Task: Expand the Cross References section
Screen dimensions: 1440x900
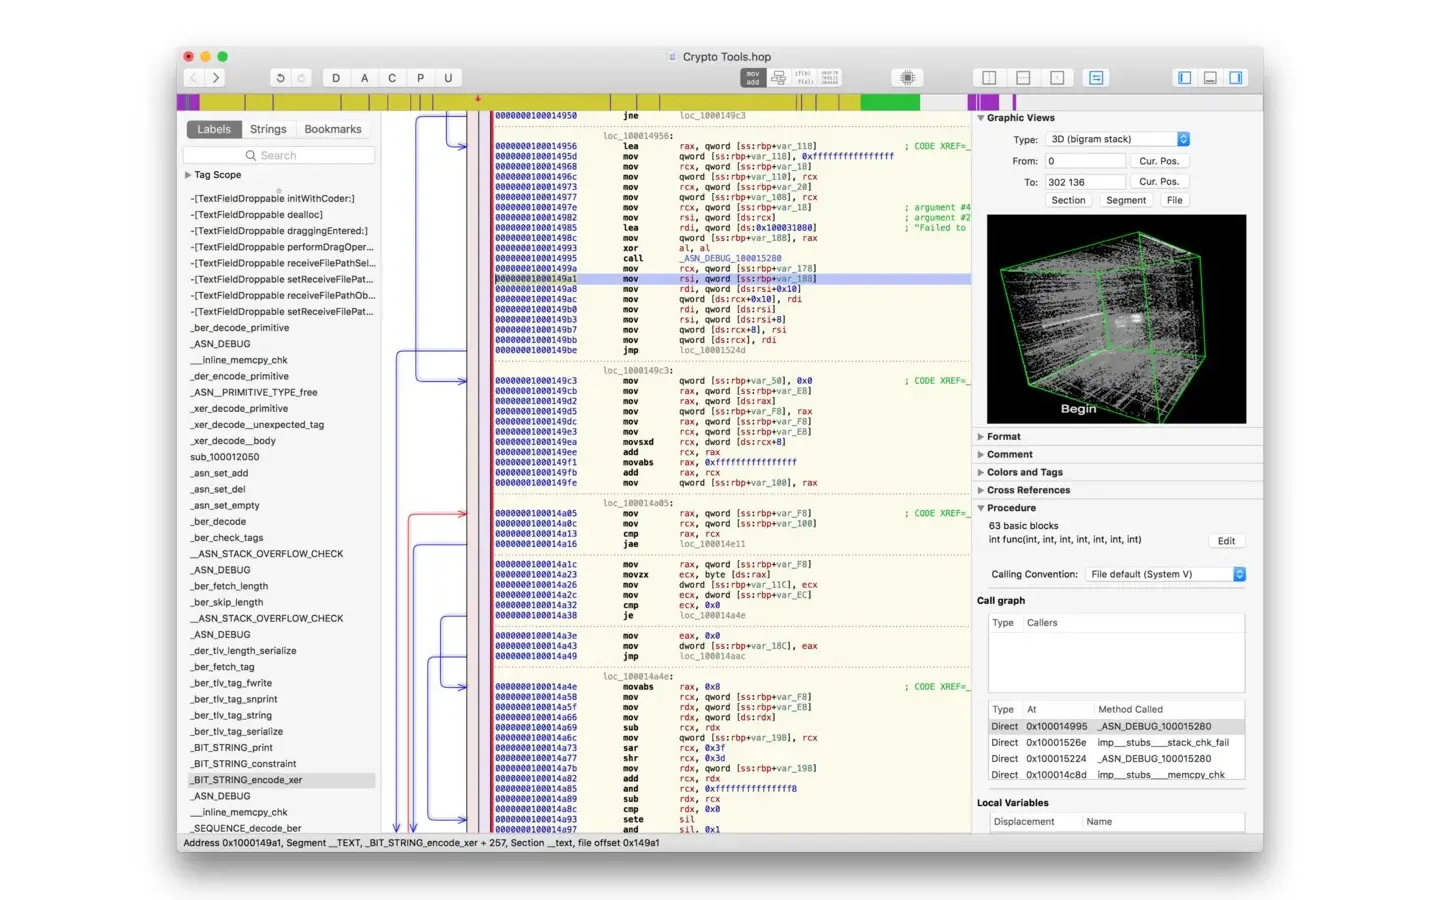Action: click(981, 490)
